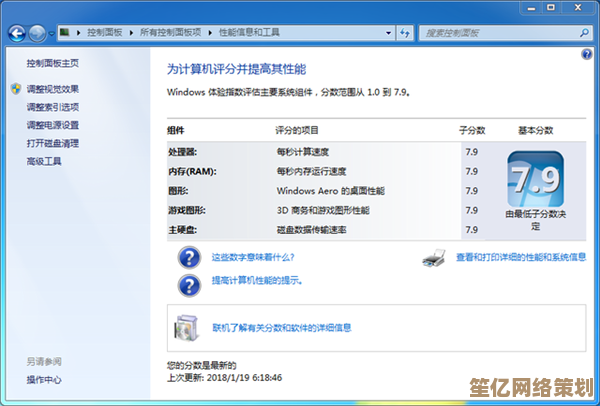
Task: Click question icon beside 这些数字意味着什么
Action: click(189, 258)
